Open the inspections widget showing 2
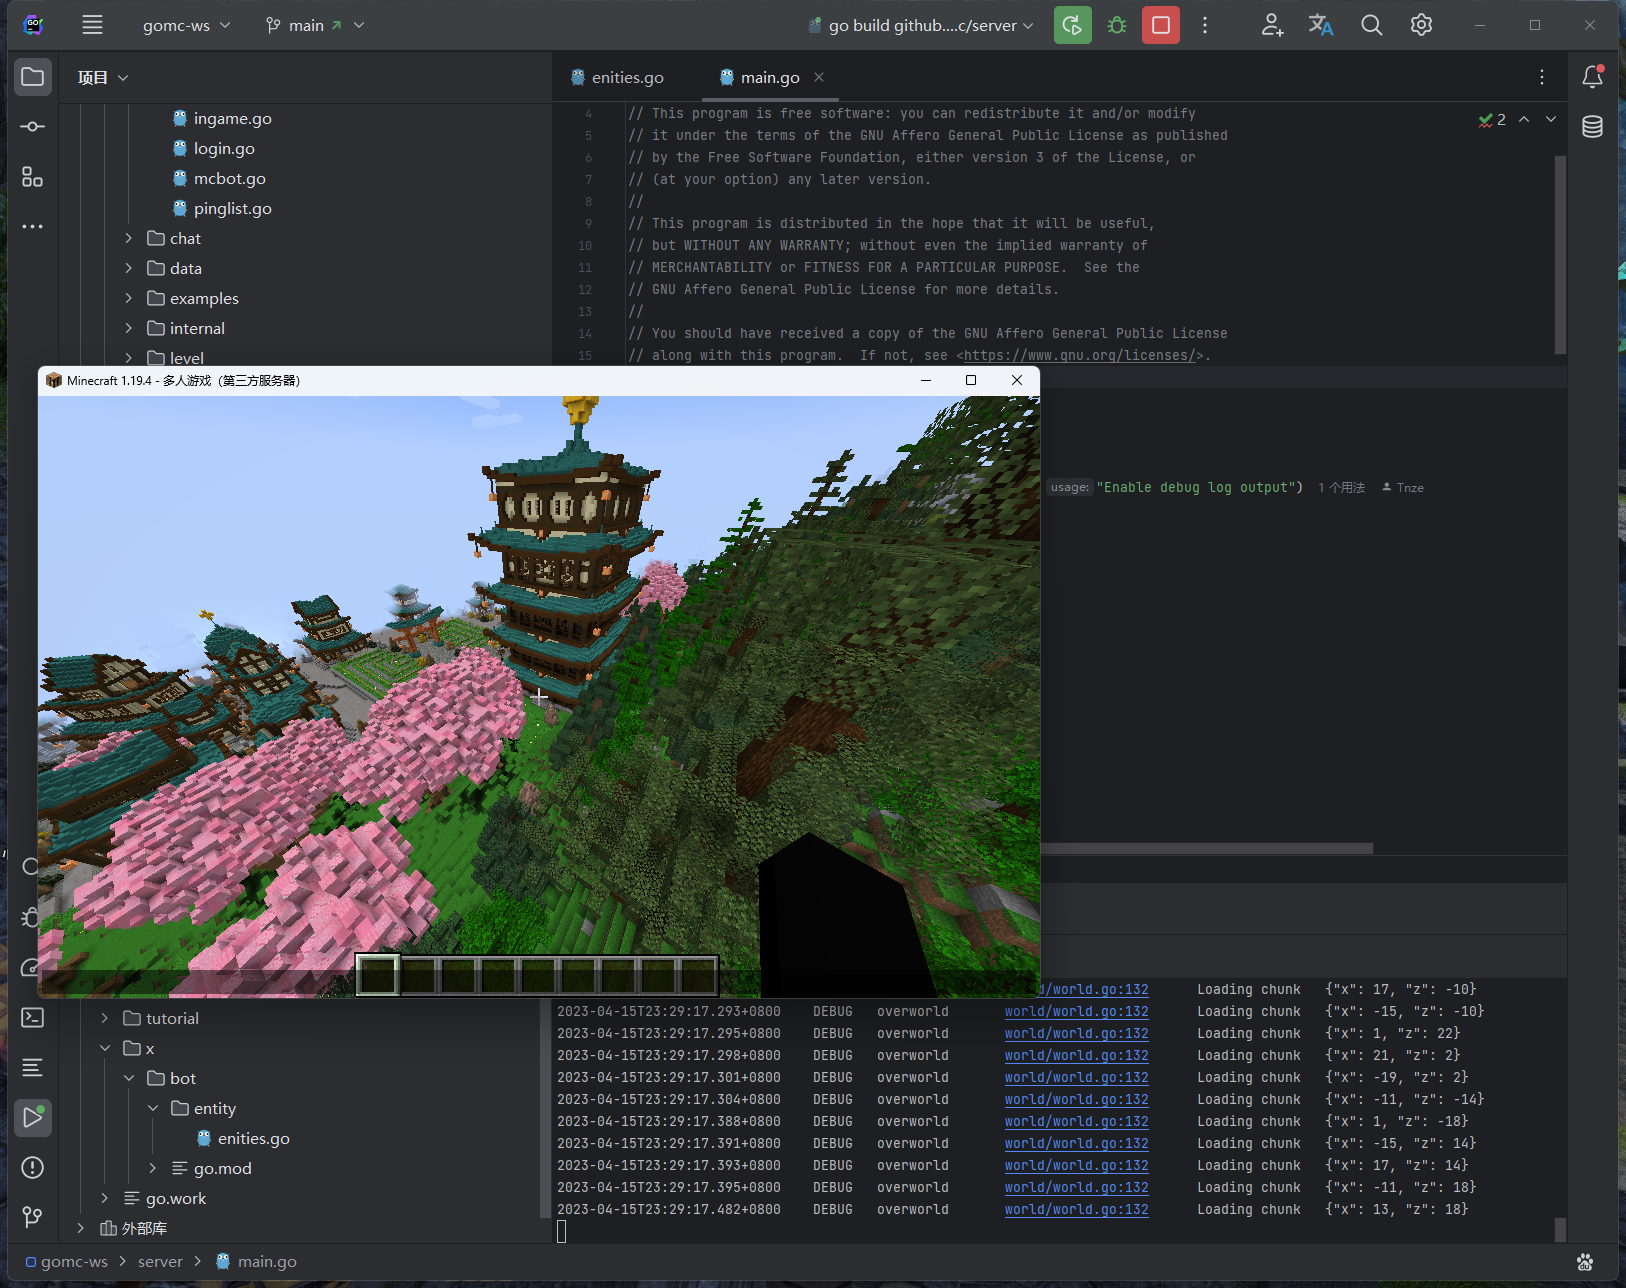 coord(1492,119)
